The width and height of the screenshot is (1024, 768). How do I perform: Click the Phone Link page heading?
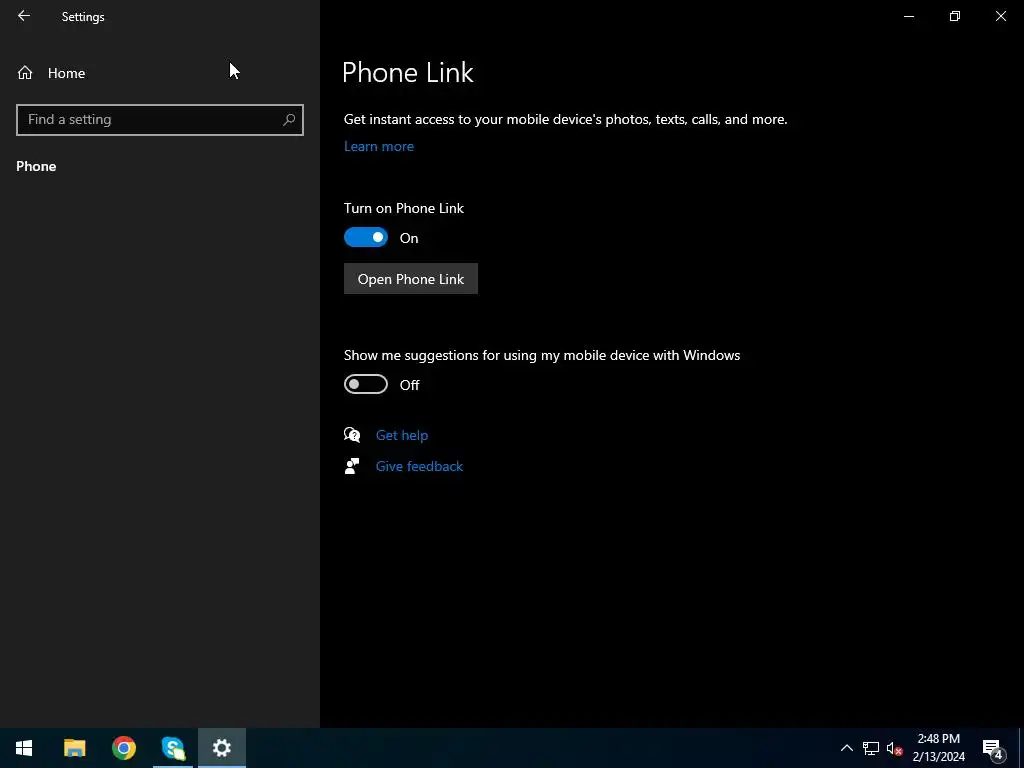(408, 72)
